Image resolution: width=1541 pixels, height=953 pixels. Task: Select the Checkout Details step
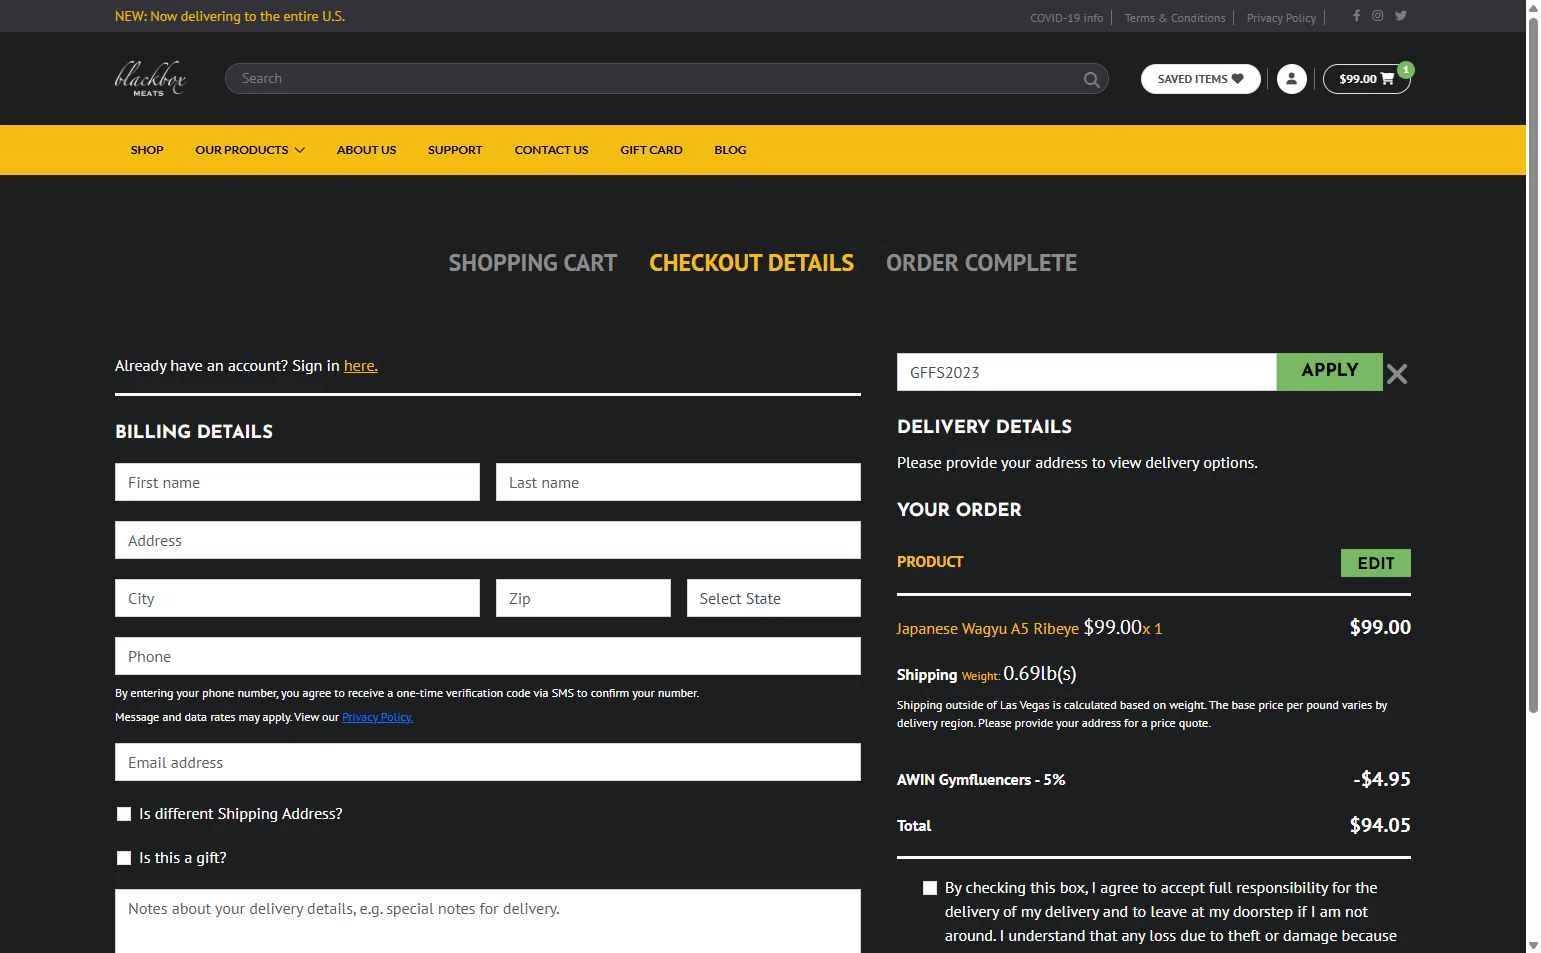(751, 263)
